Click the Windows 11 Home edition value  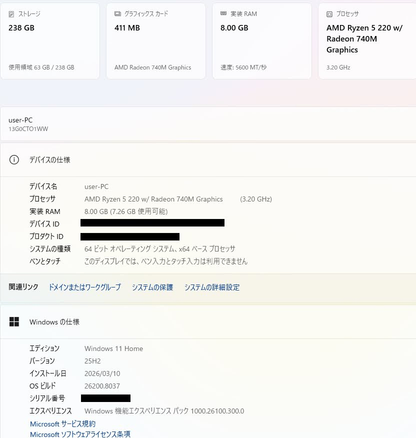coord(114,349)
